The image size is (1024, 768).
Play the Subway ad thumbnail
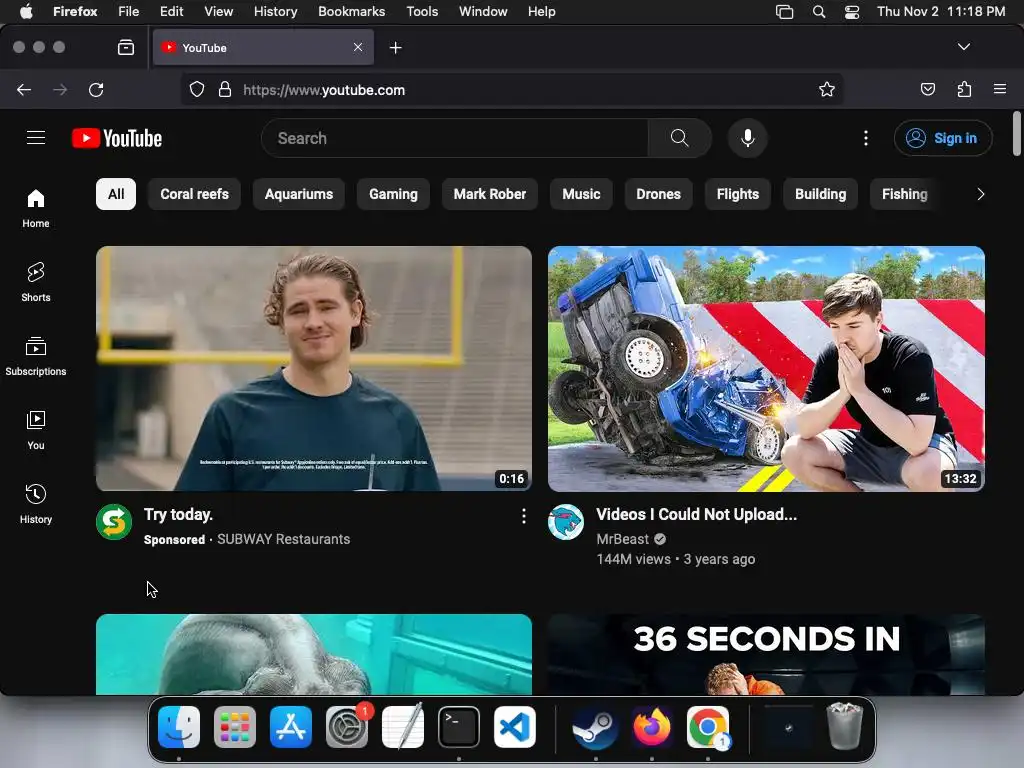point(313,368)
